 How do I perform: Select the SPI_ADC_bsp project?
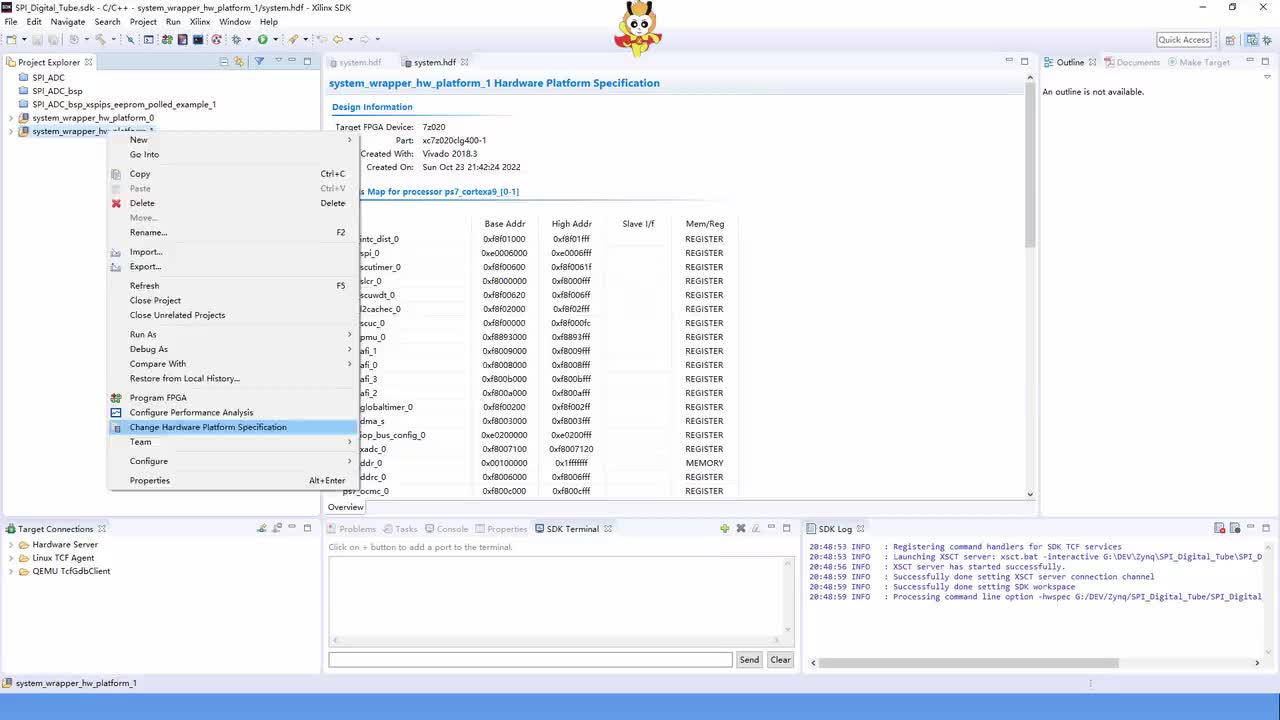pos(57,91)
